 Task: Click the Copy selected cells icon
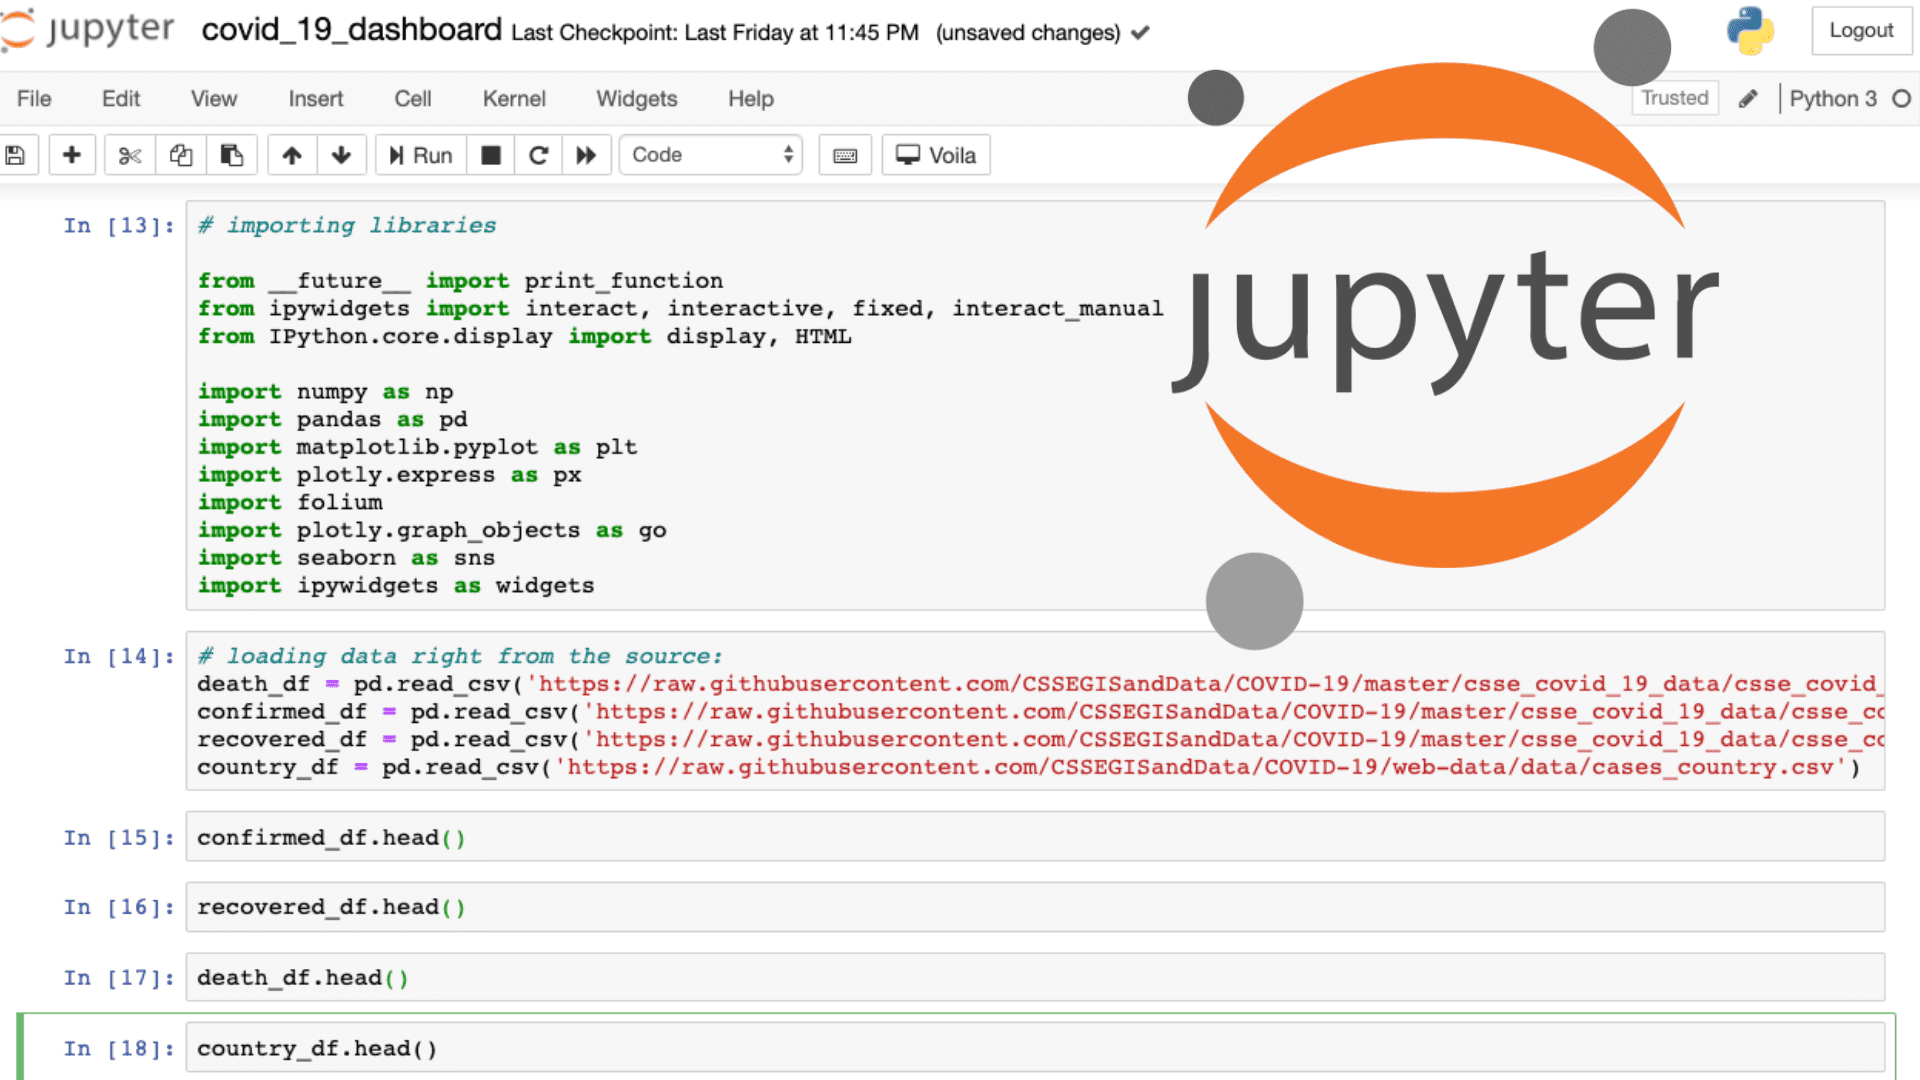181,156
